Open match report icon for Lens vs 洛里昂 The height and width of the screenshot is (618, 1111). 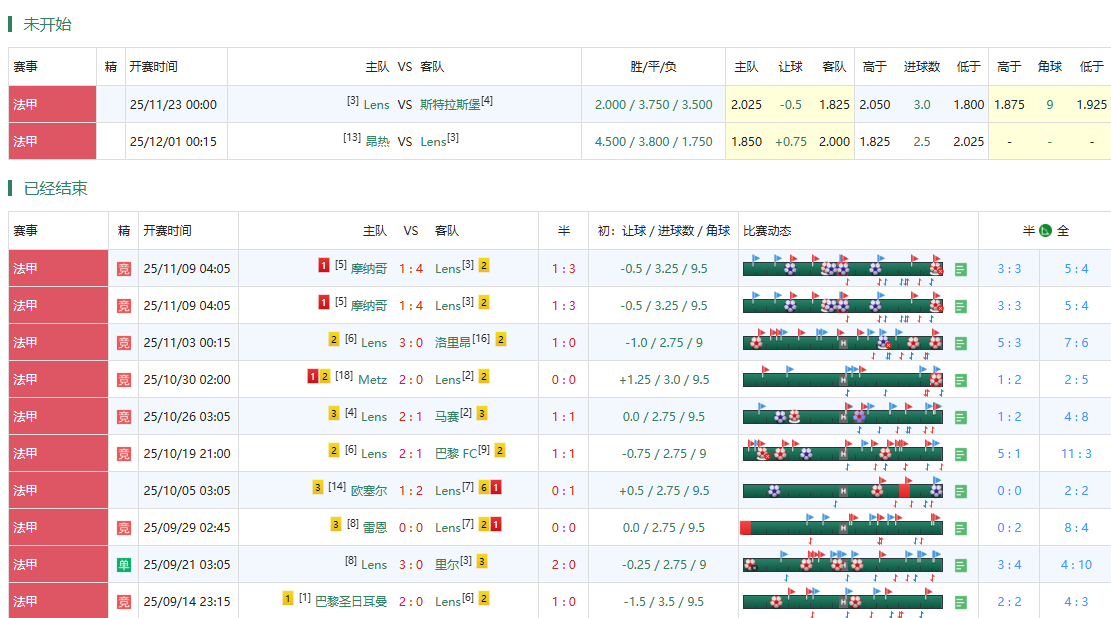click(x=961, y=343)
